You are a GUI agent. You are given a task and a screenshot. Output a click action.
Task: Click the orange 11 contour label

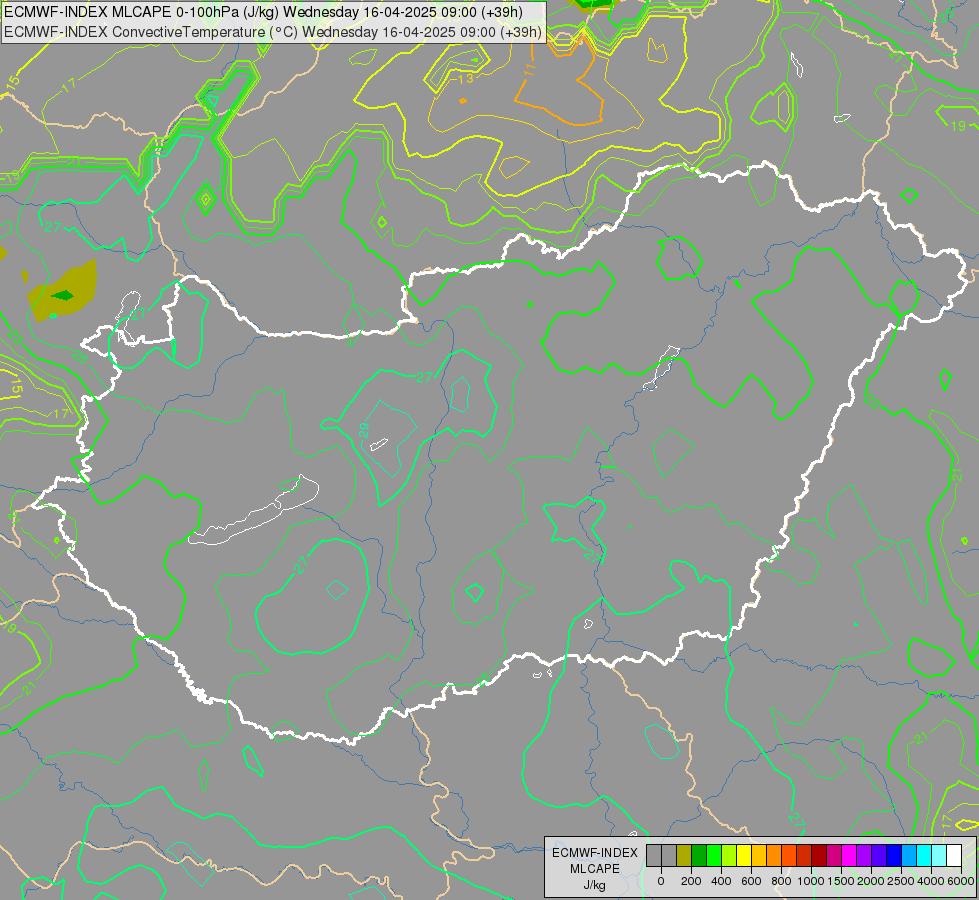[529, 69]
